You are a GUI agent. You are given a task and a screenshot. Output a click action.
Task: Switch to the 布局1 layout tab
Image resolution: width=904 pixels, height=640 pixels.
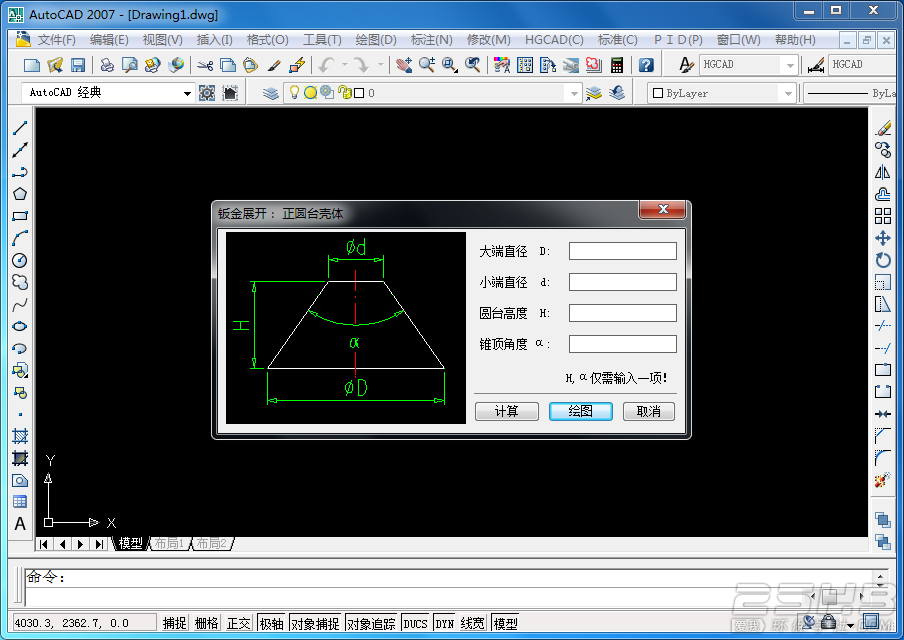tap(169, 544)
